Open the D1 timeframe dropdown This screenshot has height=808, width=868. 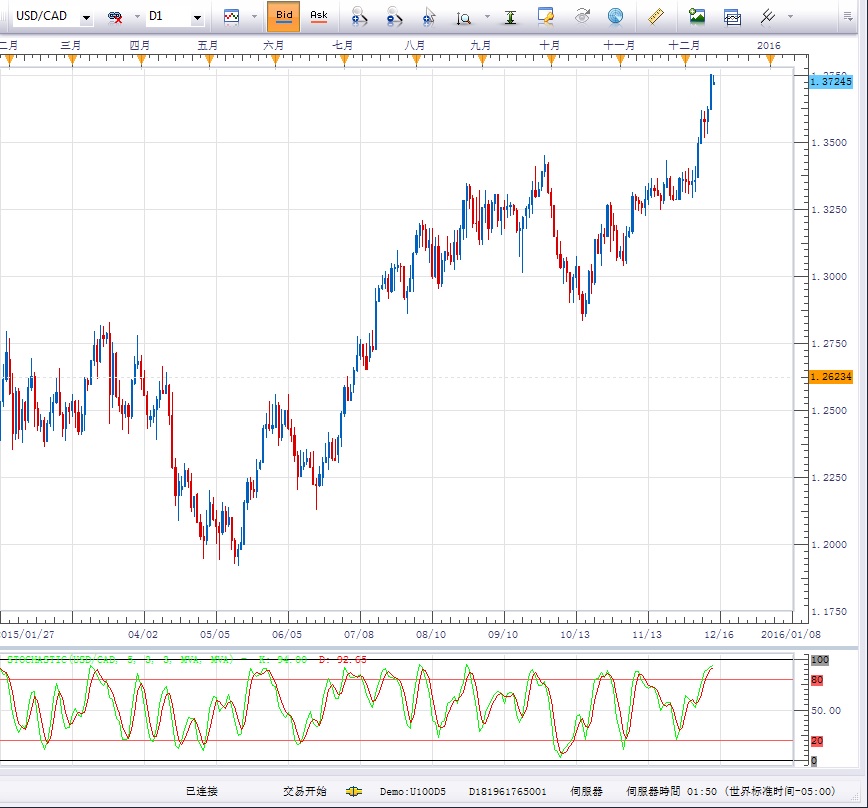tap(196, 18)
